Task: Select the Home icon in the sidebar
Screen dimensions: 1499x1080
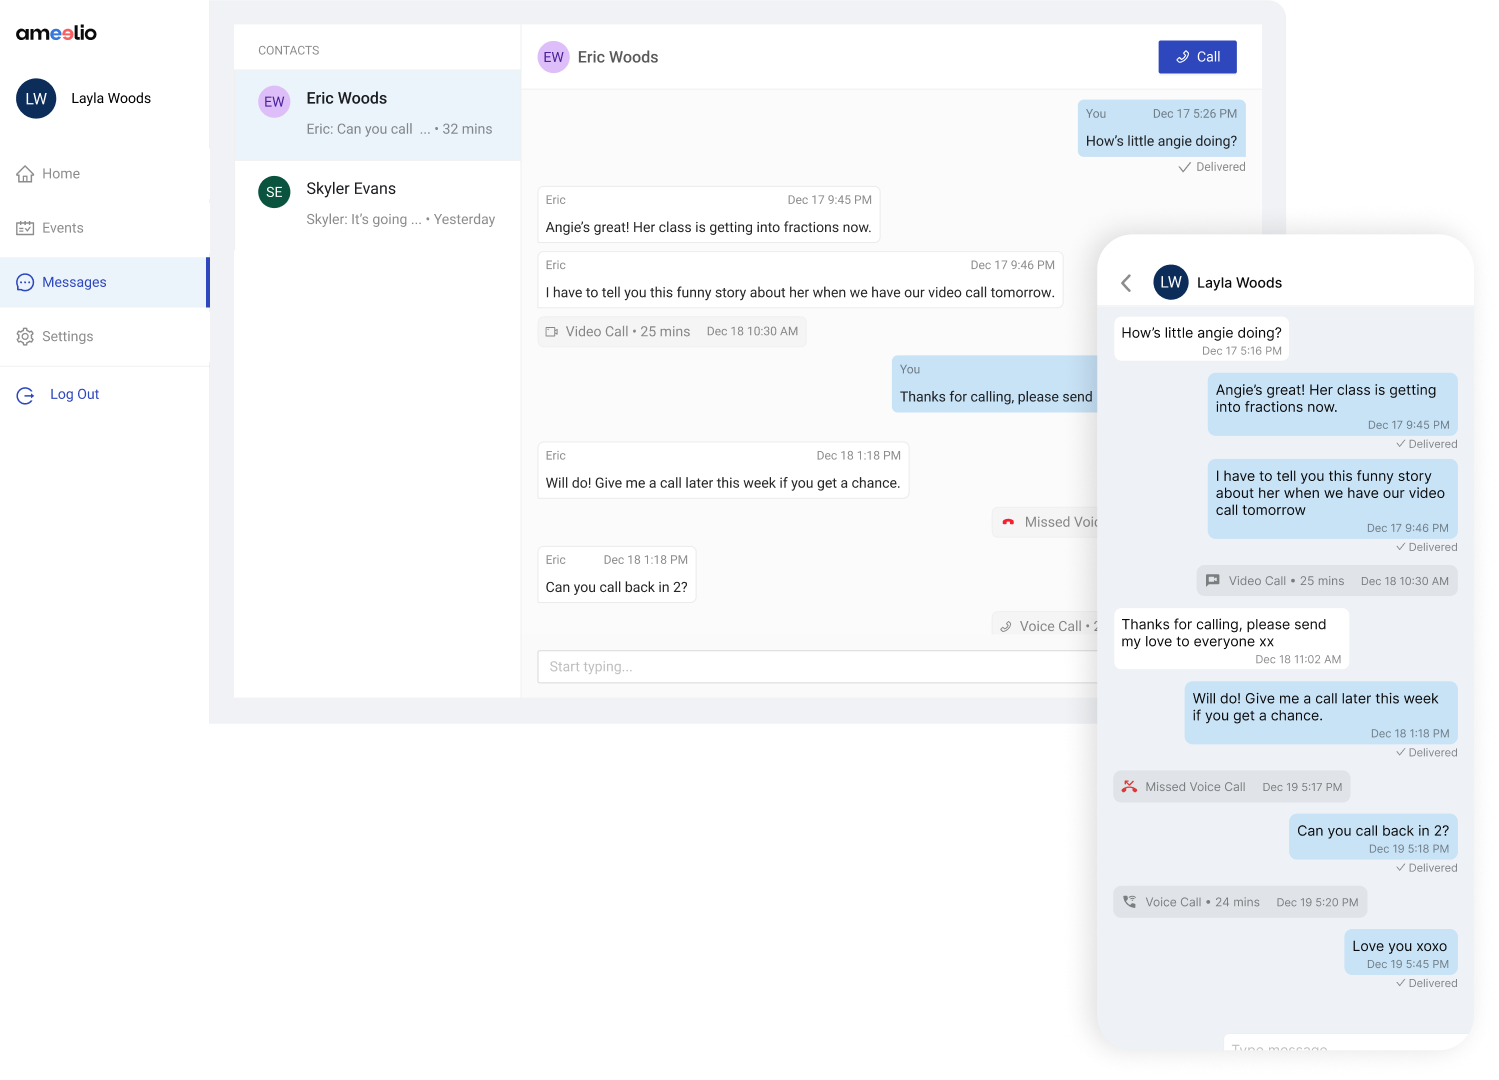Action: (25, 173)
